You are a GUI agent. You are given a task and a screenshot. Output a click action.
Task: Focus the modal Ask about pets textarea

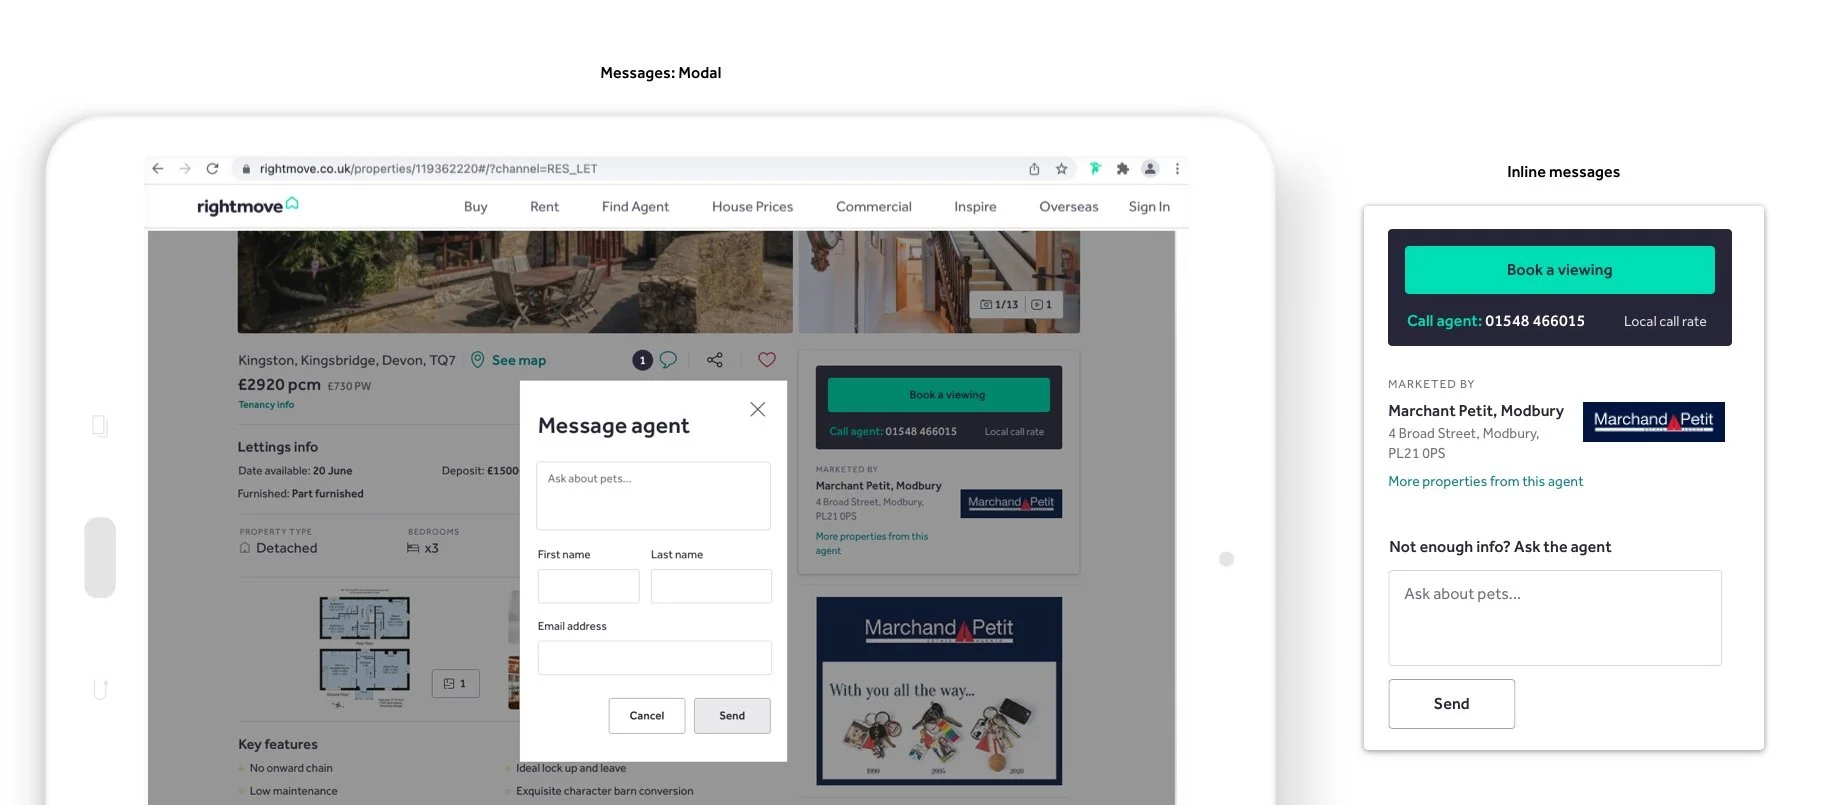point(654,496)
